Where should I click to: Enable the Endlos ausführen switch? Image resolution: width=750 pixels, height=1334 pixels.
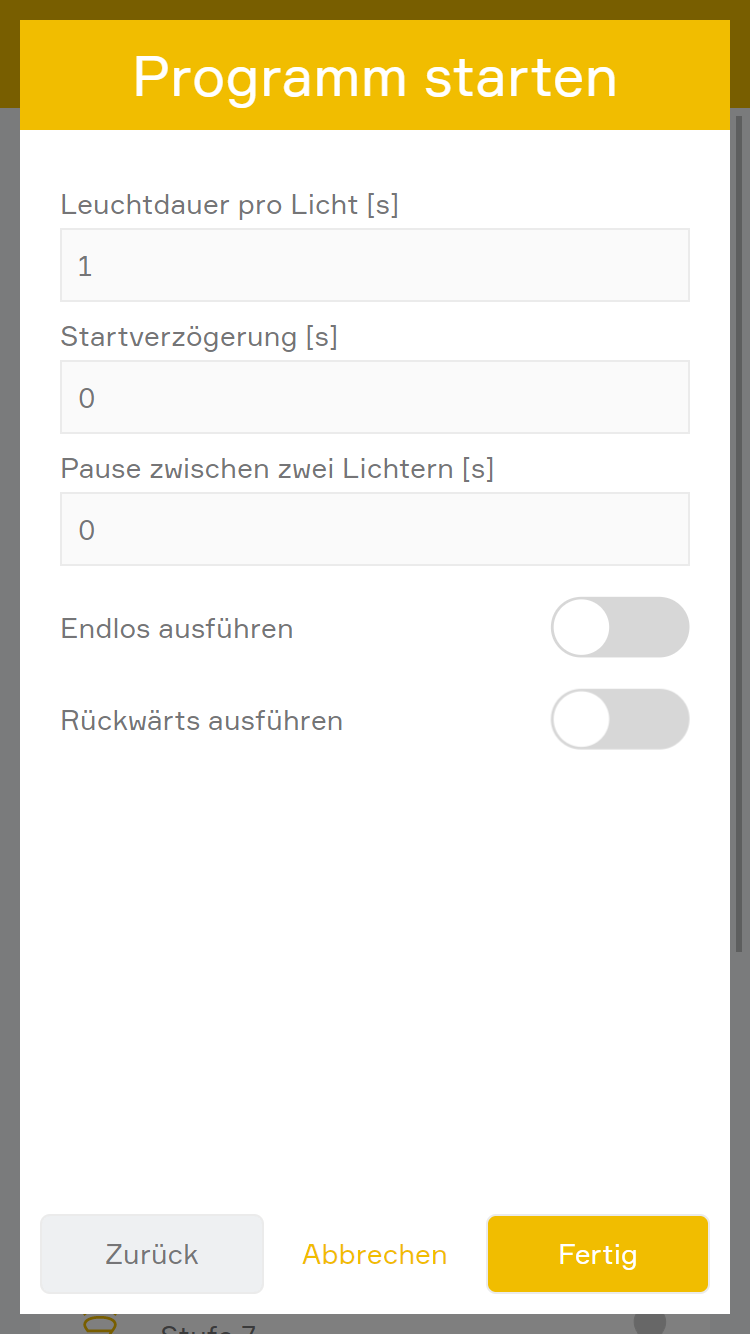[x=619, y=627]
